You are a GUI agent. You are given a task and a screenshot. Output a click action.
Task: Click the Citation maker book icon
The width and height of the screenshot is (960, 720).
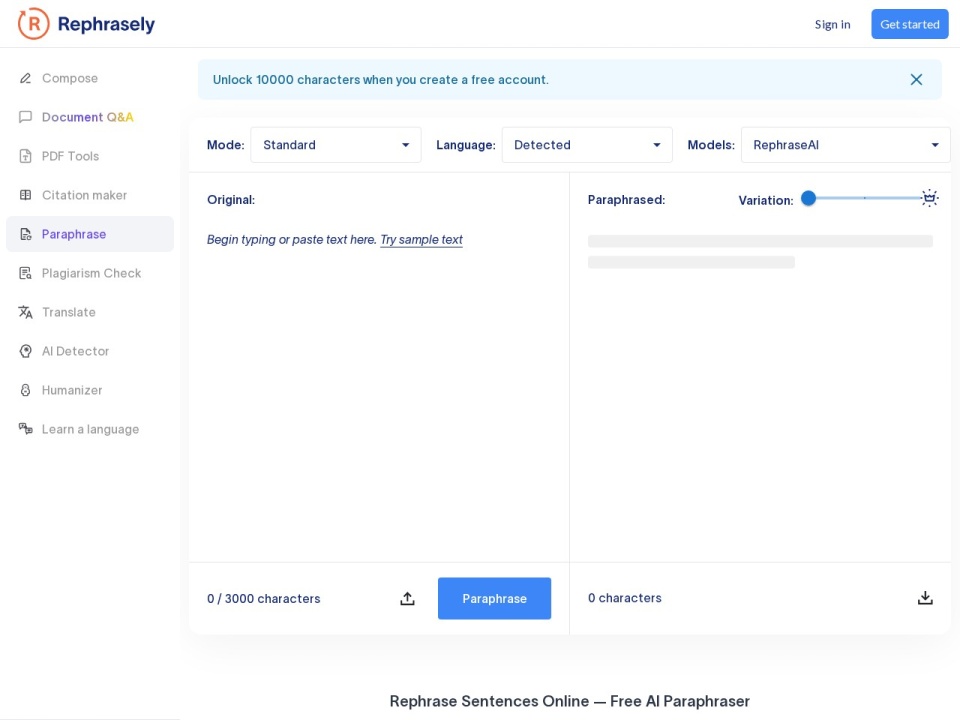25,195
